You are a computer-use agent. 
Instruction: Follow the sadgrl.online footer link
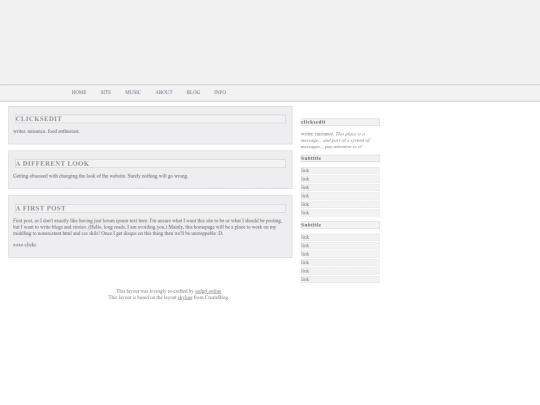[x=208, y=291]
